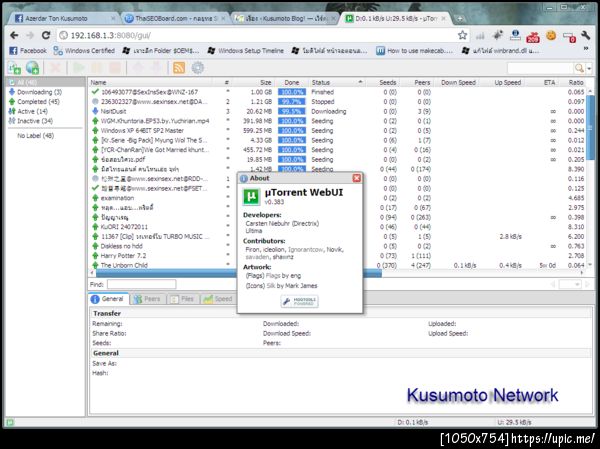Click the Silk icons link by Mark James
The width and height of the screenshot is (600, 449).
(270, 286)
